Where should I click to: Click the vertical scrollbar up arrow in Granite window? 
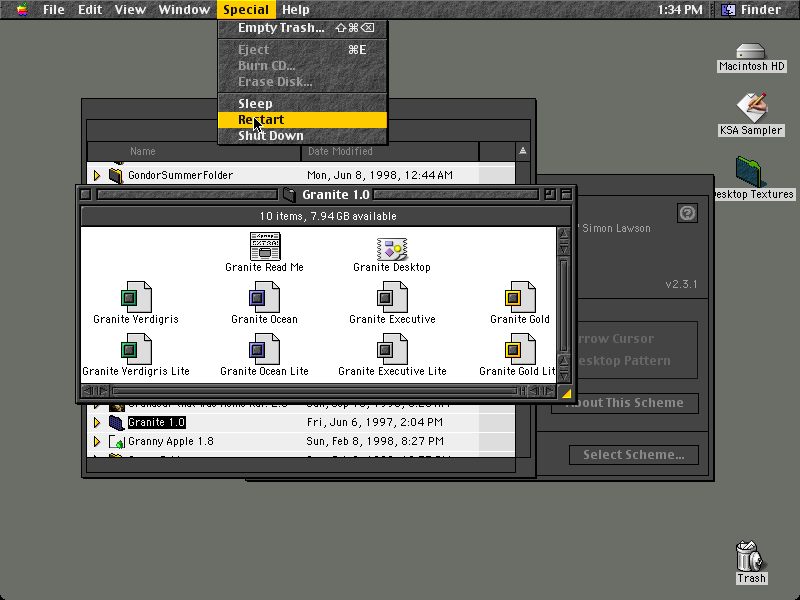(x=564, y=234)
